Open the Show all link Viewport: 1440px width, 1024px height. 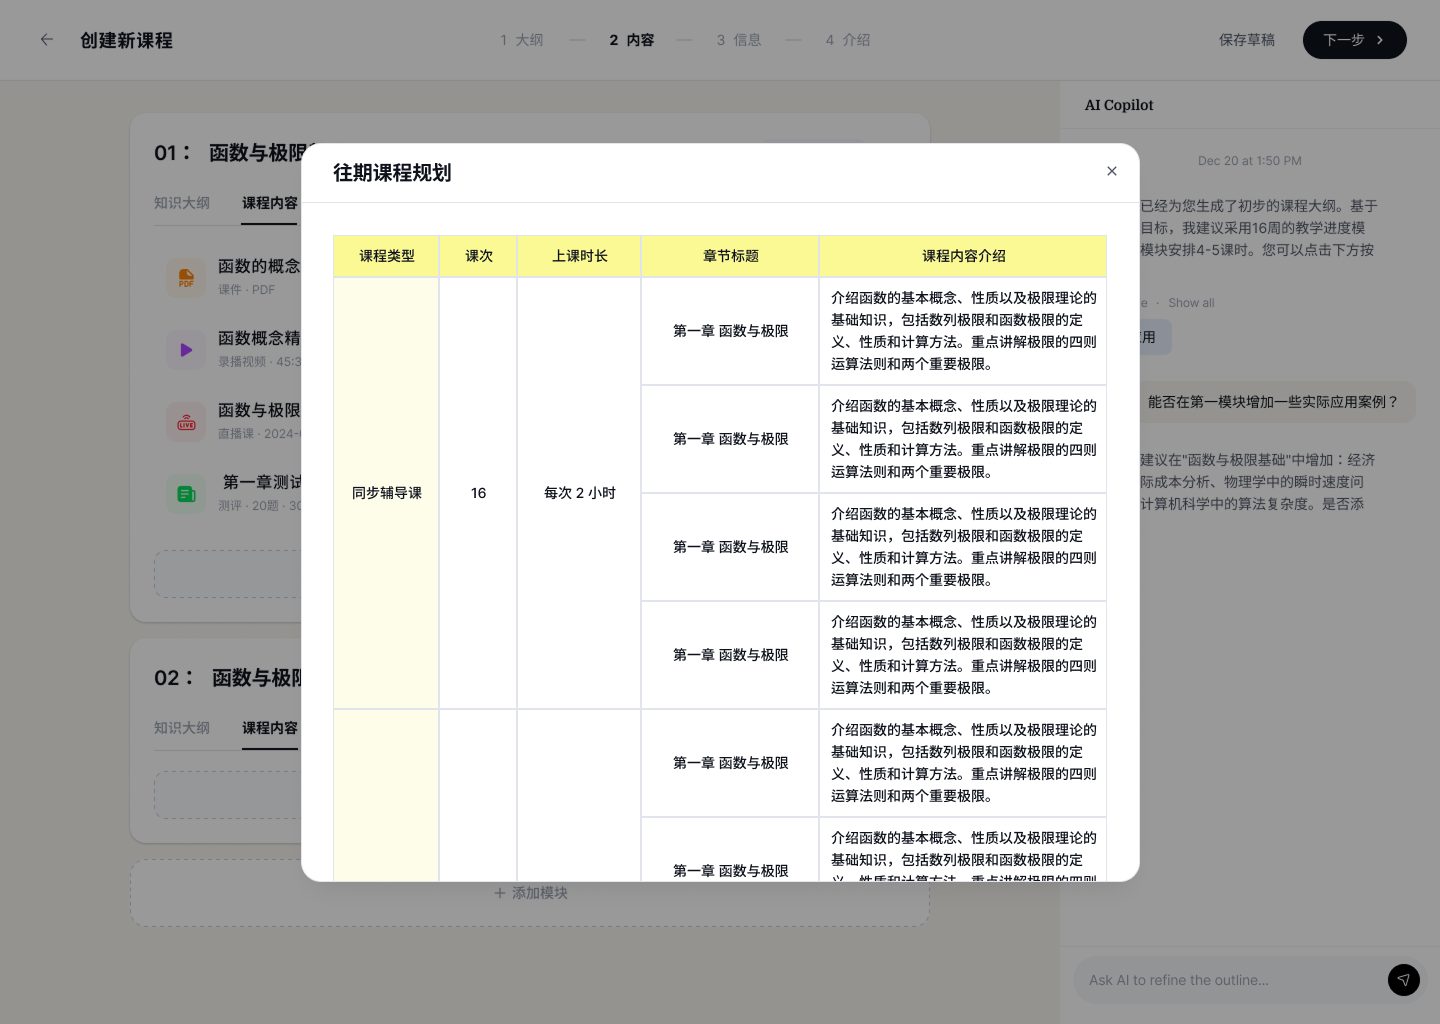tap(1190, 302)
